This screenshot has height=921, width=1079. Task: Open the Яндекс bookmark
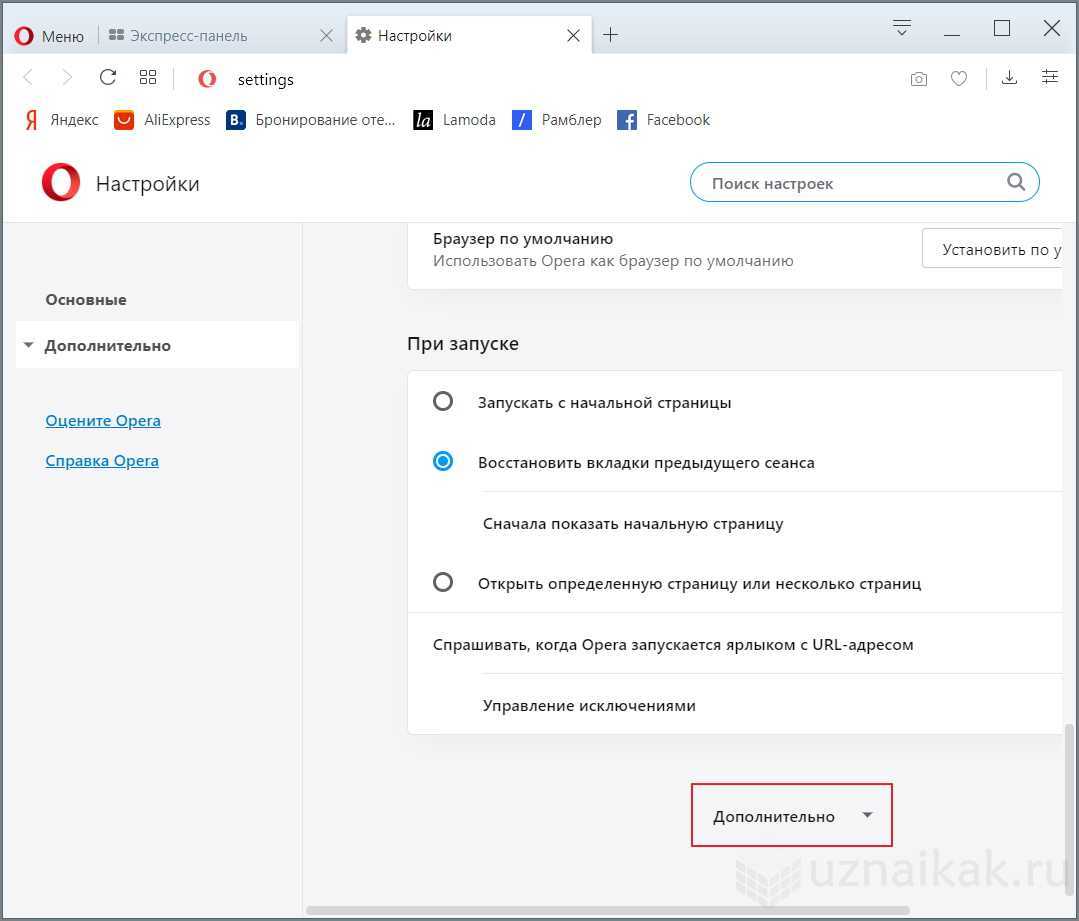[x=62, y=120]
